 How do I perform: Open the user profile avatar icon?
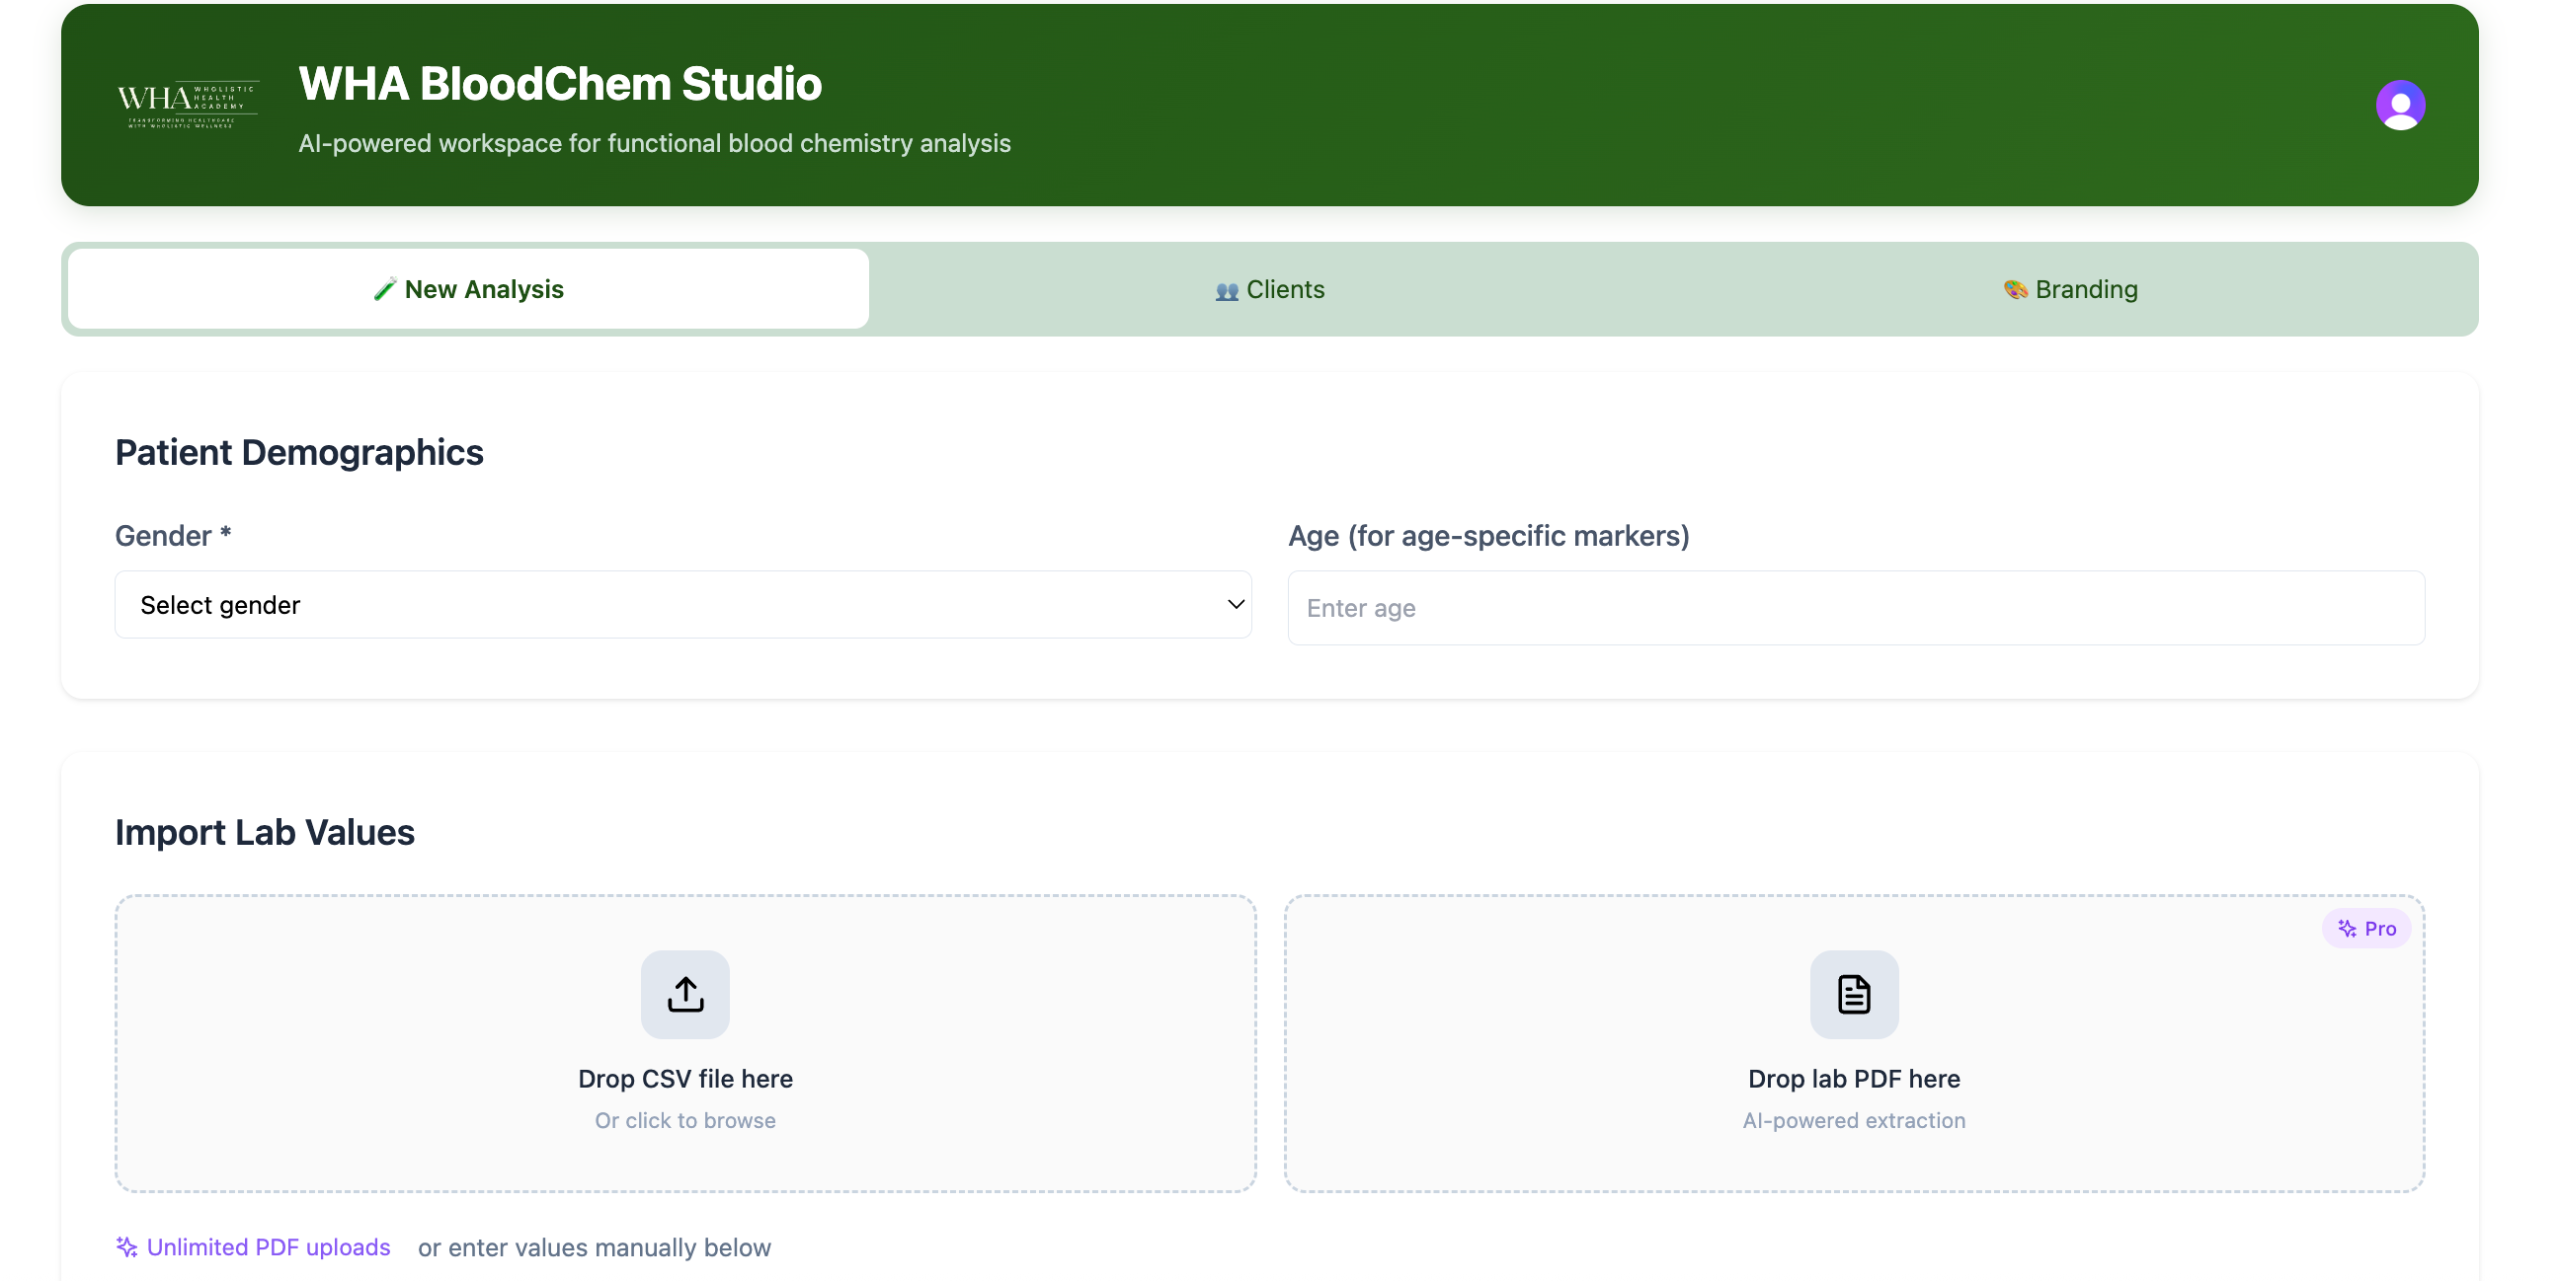[x=2399, y=103]
